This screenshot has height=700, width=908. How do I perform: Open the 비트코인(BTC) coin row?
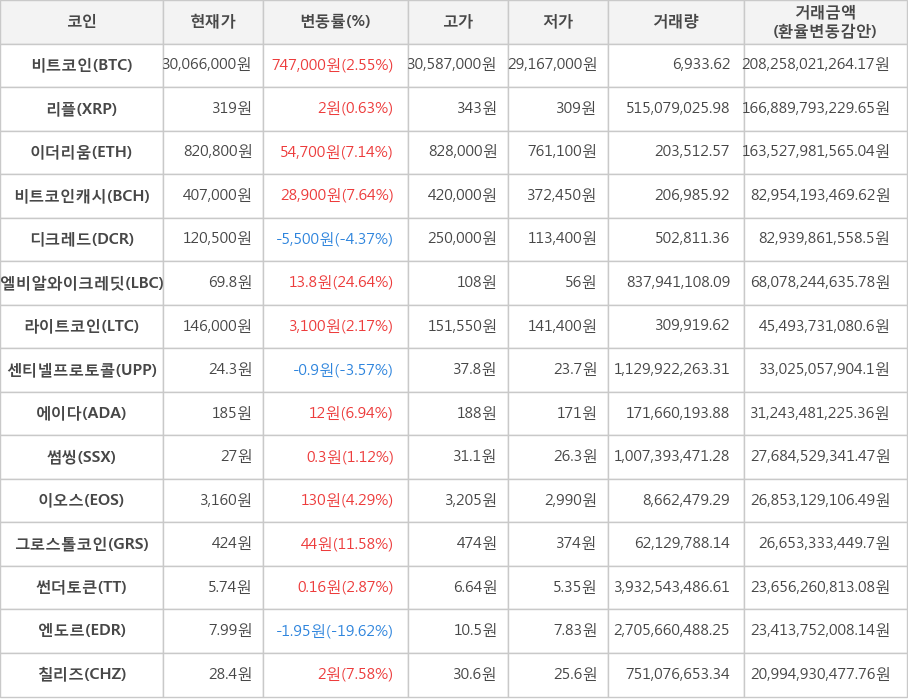pyautogui.click(x=82, y=65)
